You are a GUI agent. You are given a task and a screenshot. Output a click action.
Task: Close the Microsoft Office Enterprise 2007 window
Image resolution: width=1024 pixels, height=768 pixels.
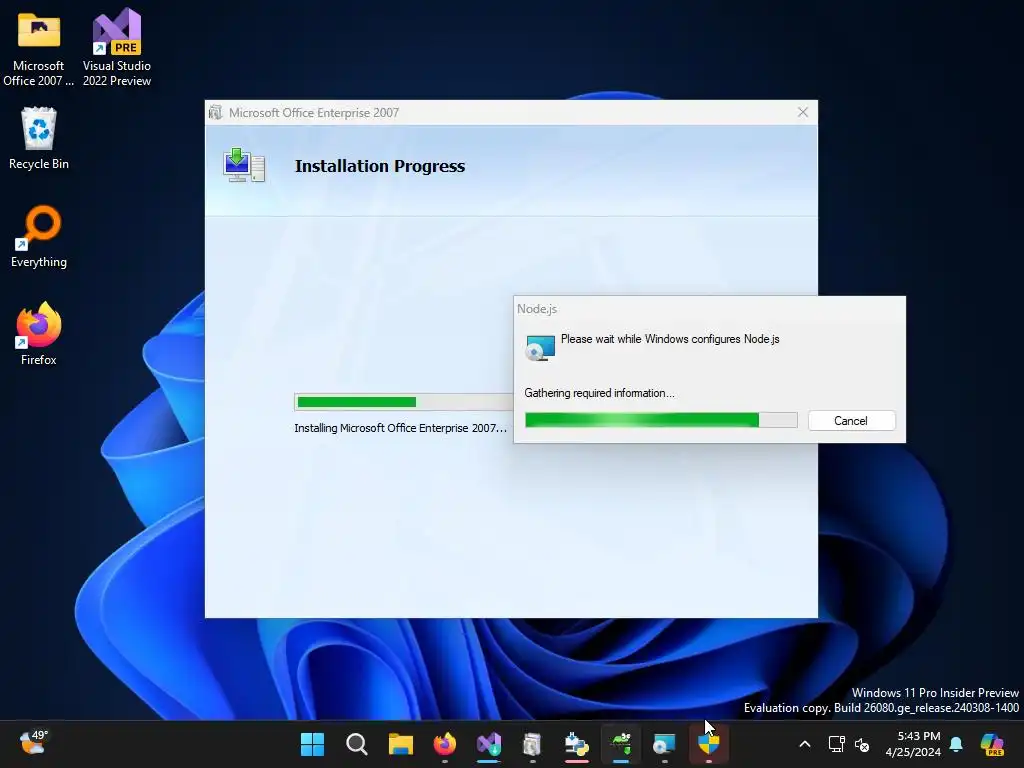(803, 112)
